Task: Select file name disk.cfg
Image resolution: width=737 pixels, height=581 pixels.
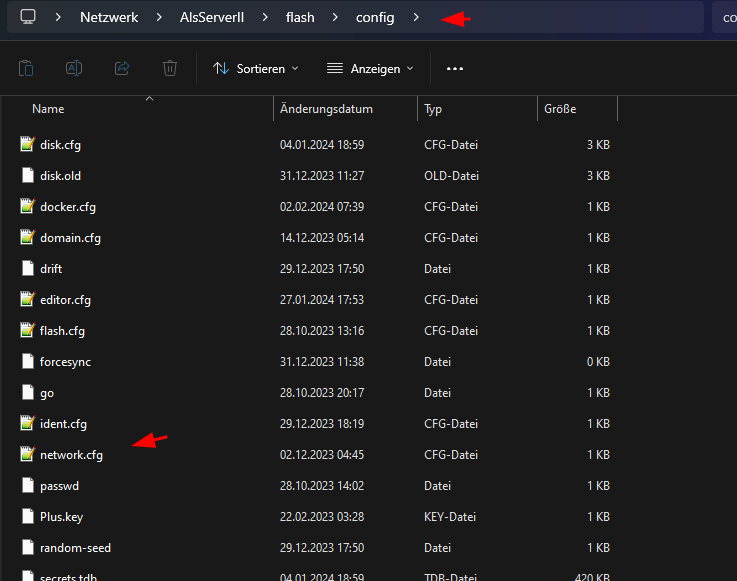Action: click(x=60, y=145)
